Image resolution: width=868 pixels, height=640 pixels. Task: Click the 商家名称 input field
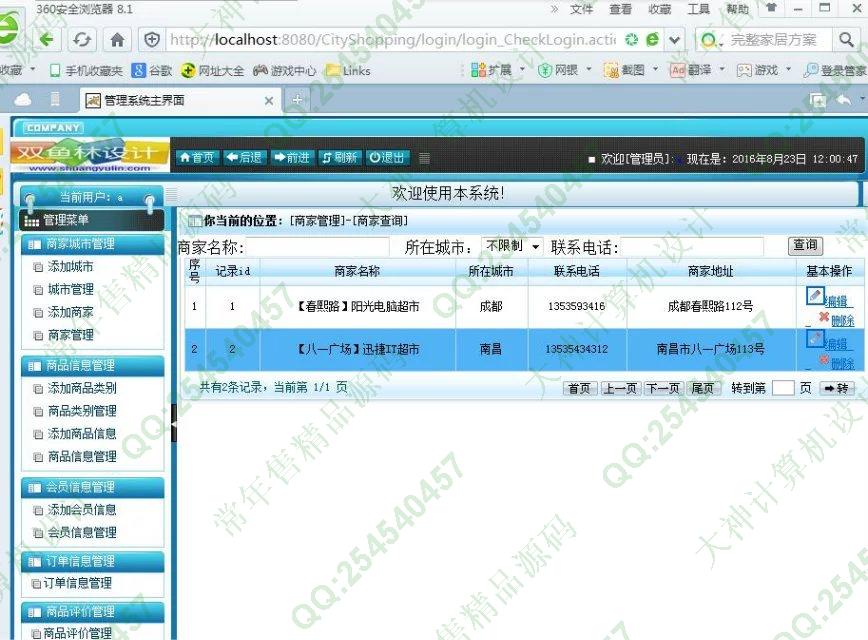tap(317, 246)
